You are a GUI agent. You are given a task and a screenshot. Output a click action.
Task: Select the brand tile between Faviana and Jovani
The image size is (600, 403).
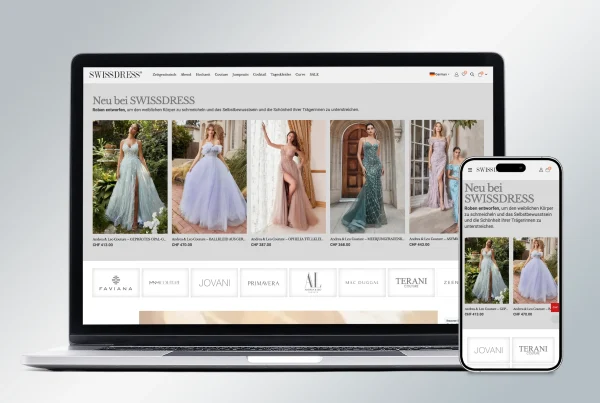point(165,283)
